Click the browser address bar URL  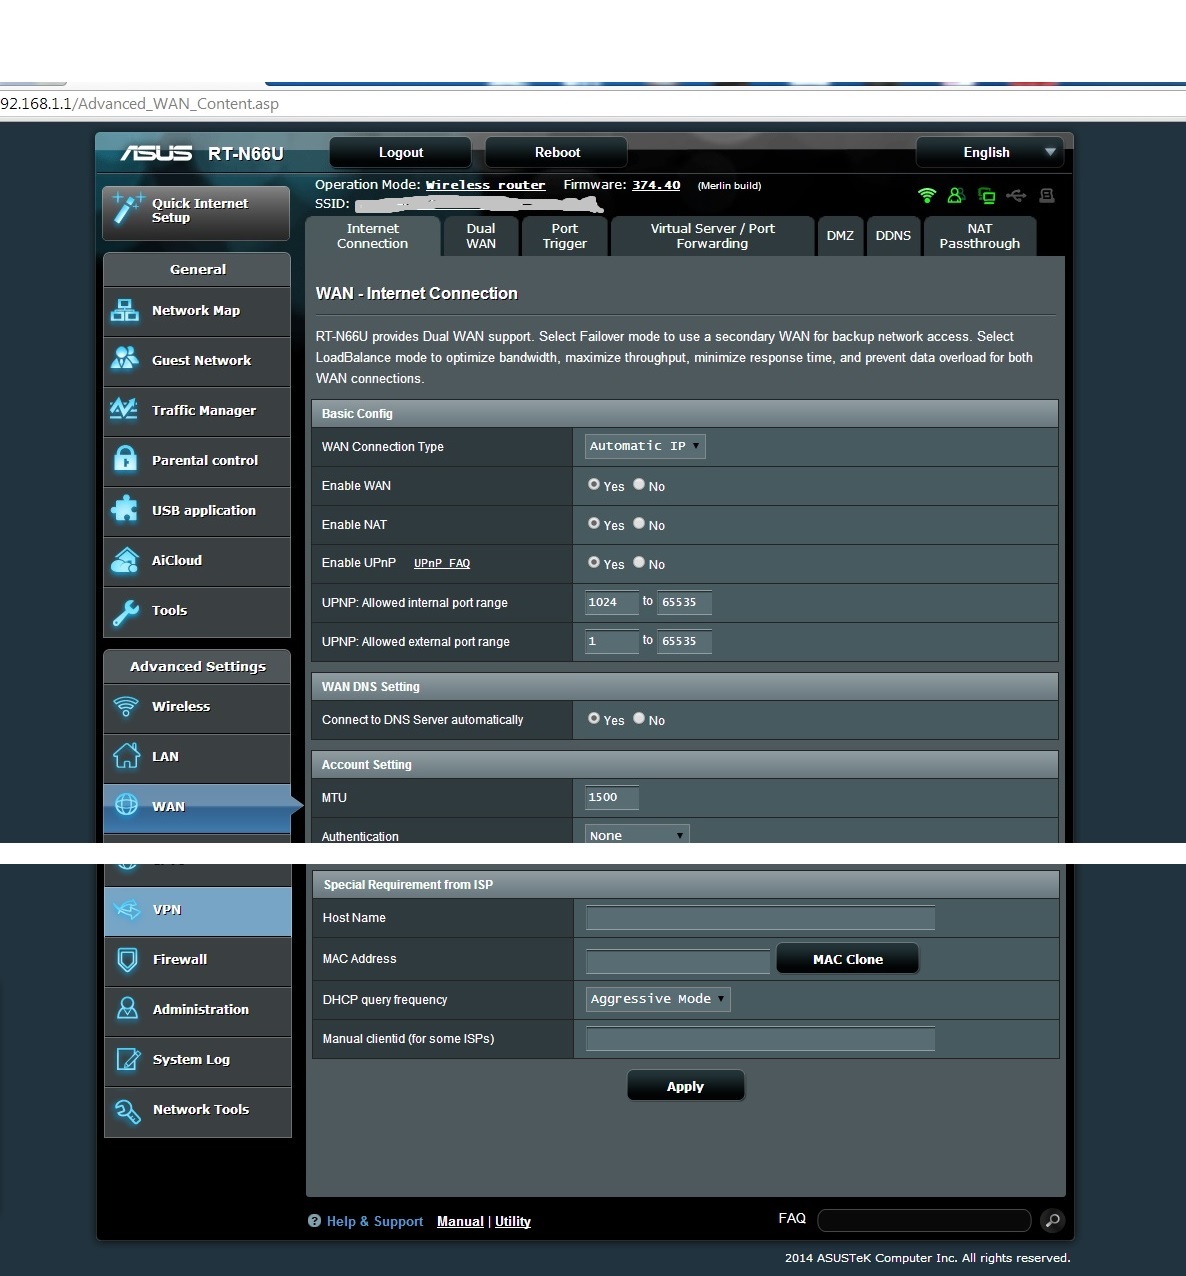click(140, 103)
